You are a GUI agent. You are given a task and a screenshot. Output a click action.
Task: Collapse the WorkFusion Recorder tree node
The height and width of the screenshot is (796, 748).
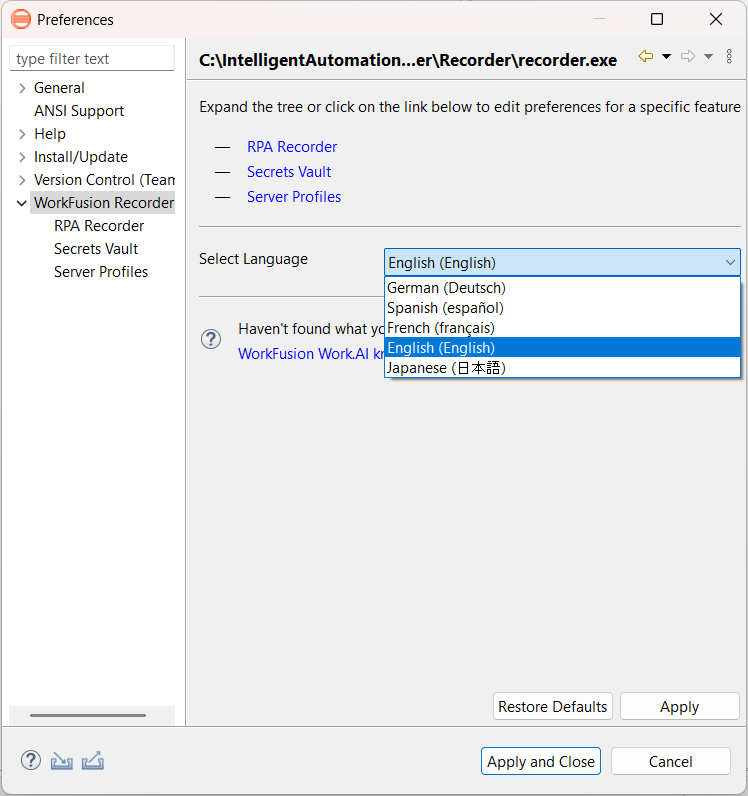[x=22, y=203]
